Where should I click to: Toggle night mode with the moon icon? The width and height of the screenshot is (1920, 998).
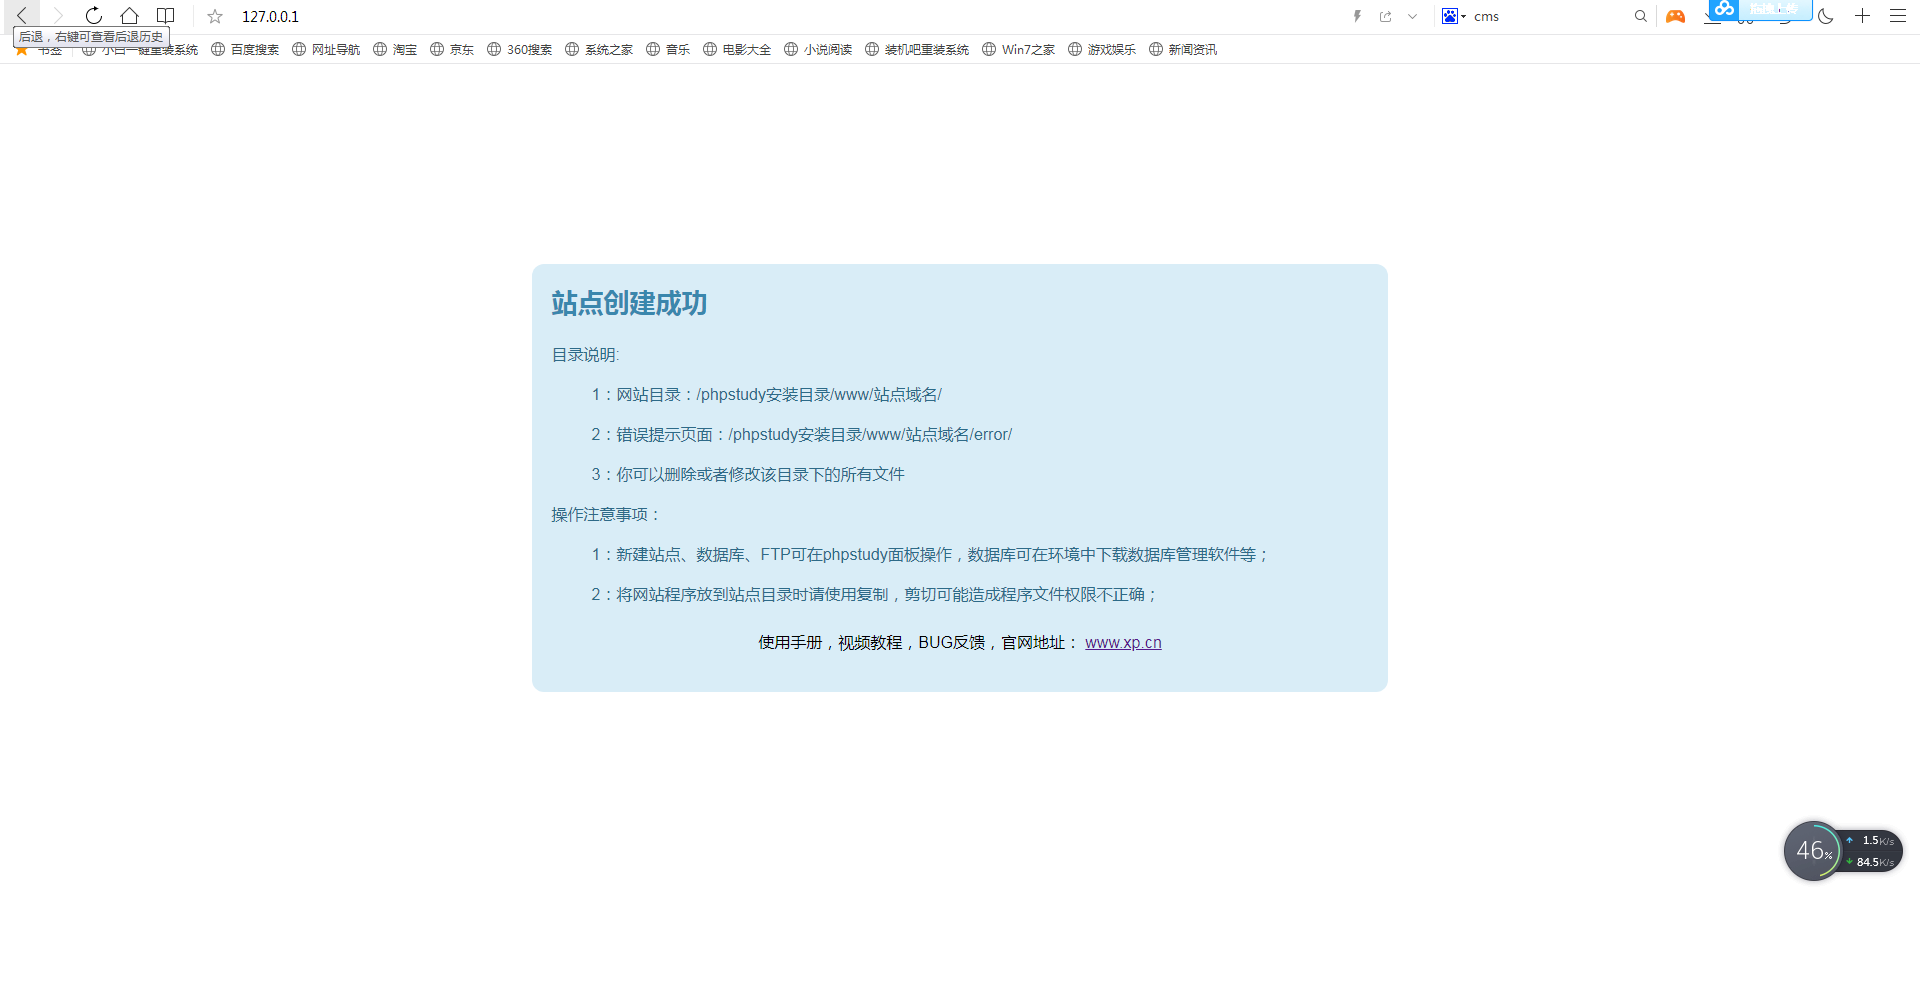1826,16
